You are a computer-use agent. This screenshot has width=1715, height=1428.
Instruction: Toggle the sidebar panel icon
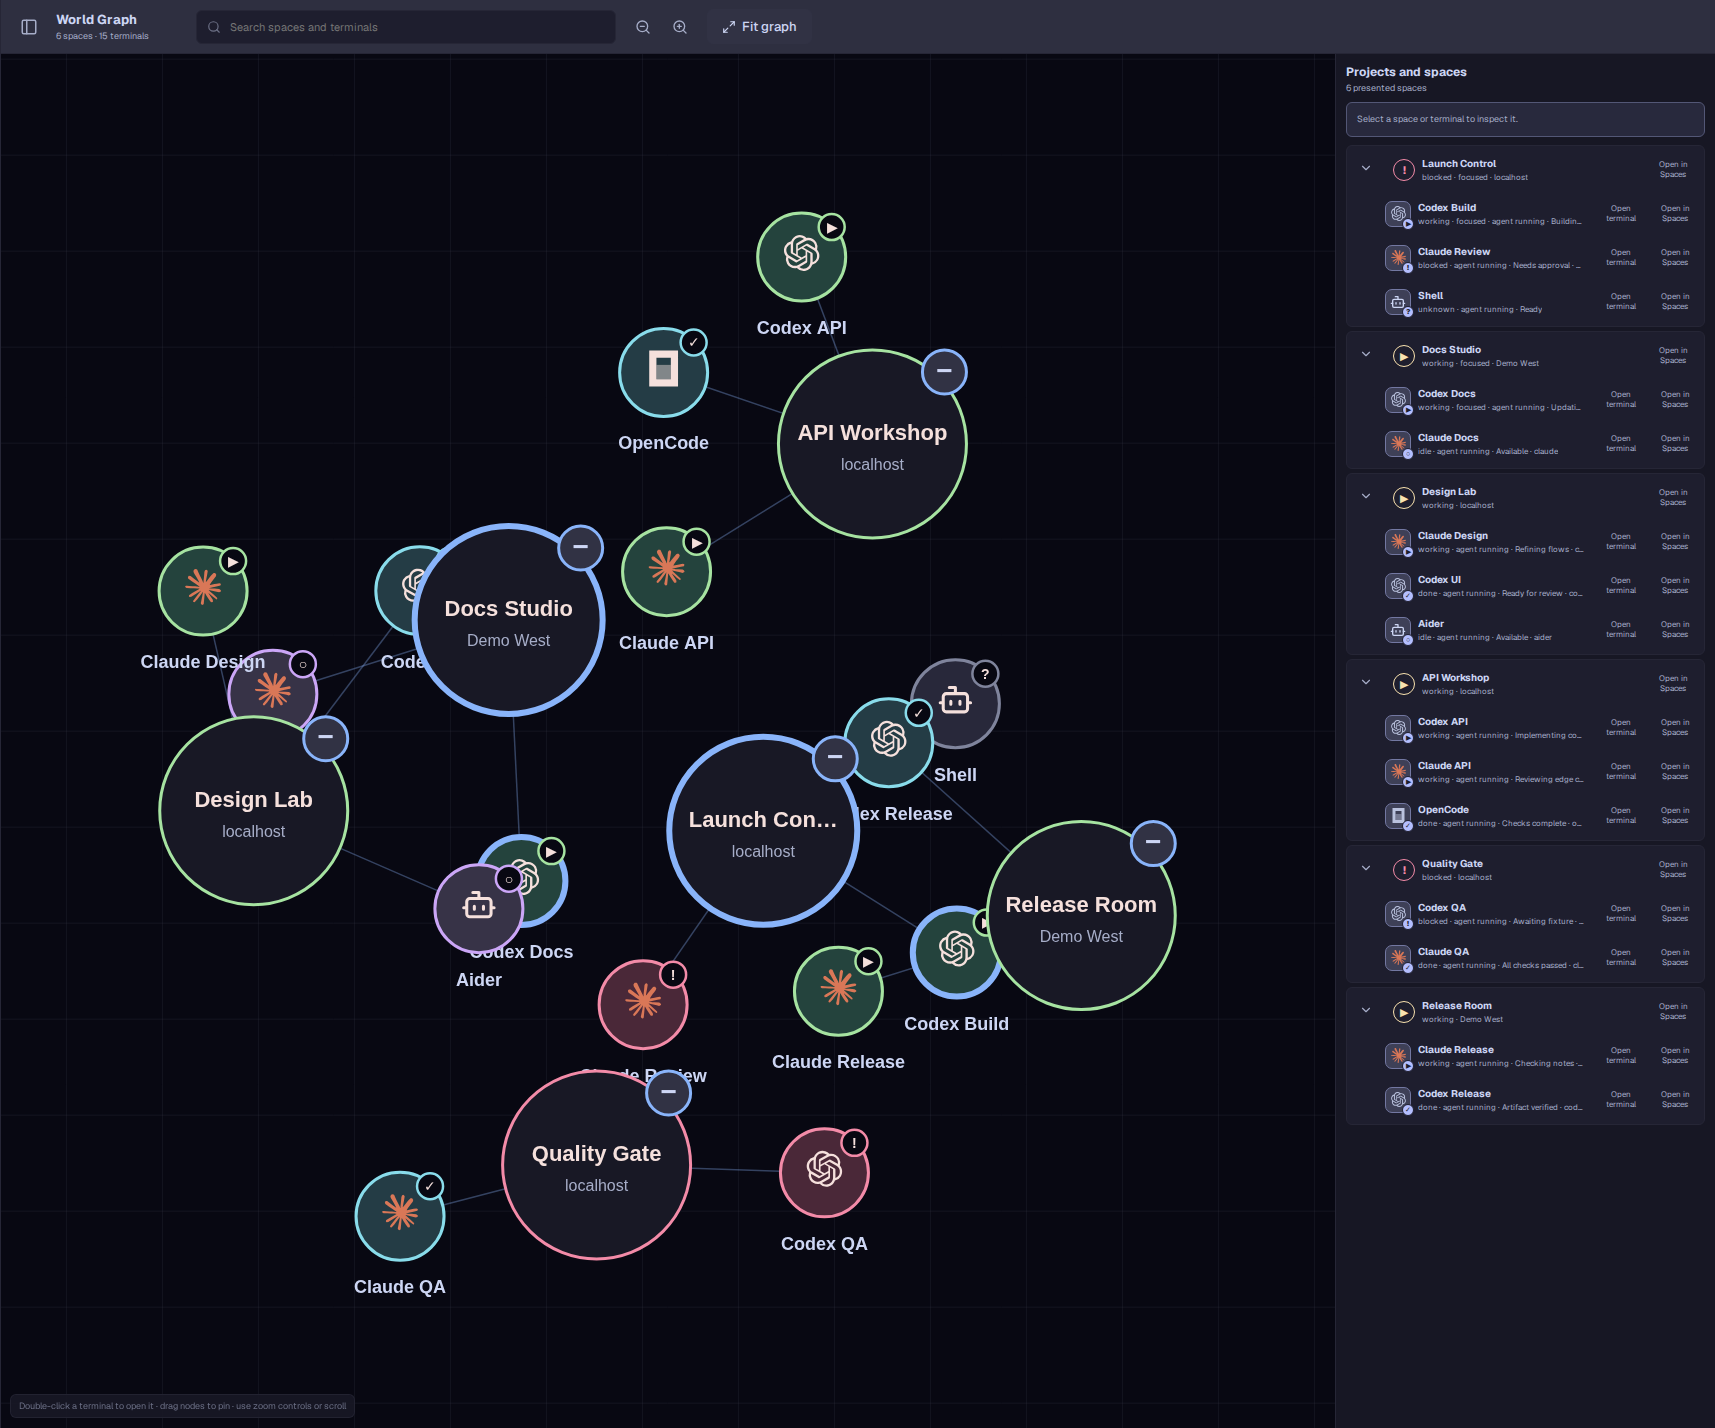29,27
